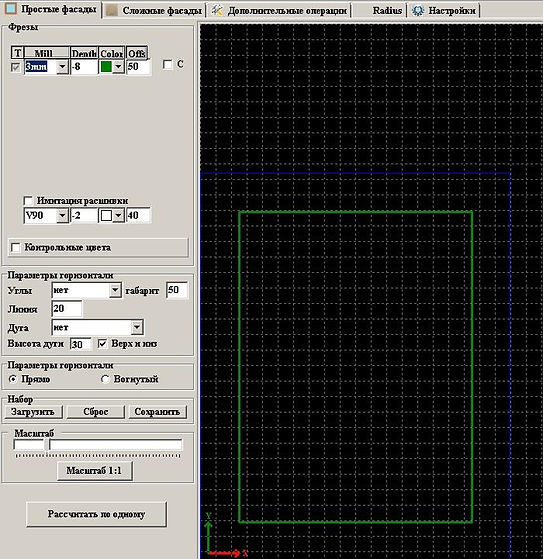Click the Дополнительные операции tools icon
The image size is (543, 559).
pos(217,10)
